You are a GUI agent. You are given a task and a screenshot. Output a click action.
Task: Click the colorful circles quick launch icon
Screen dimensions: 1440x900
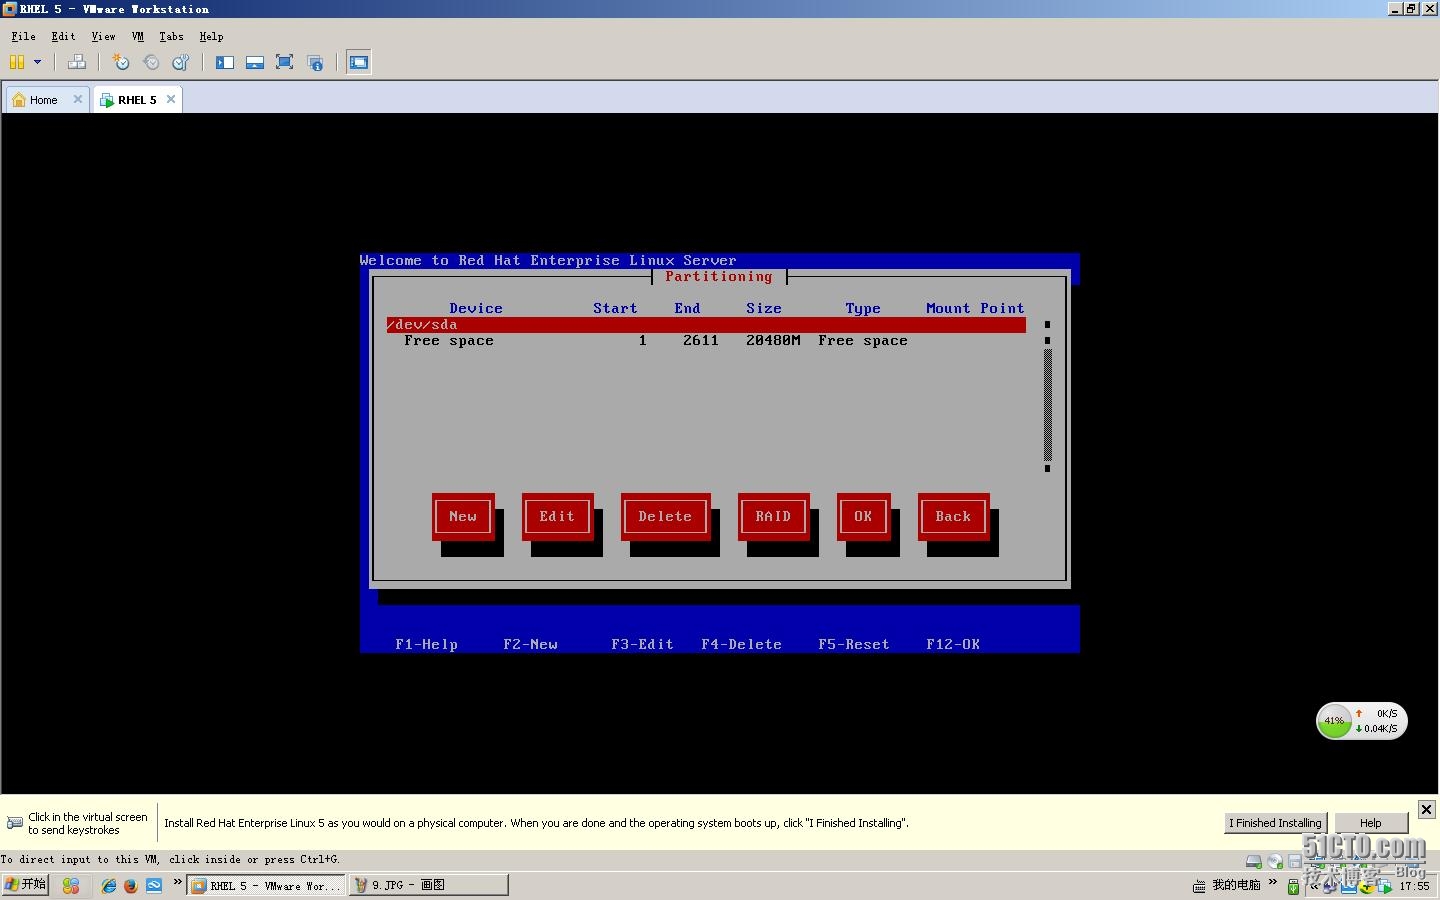[x=70, y=885]
